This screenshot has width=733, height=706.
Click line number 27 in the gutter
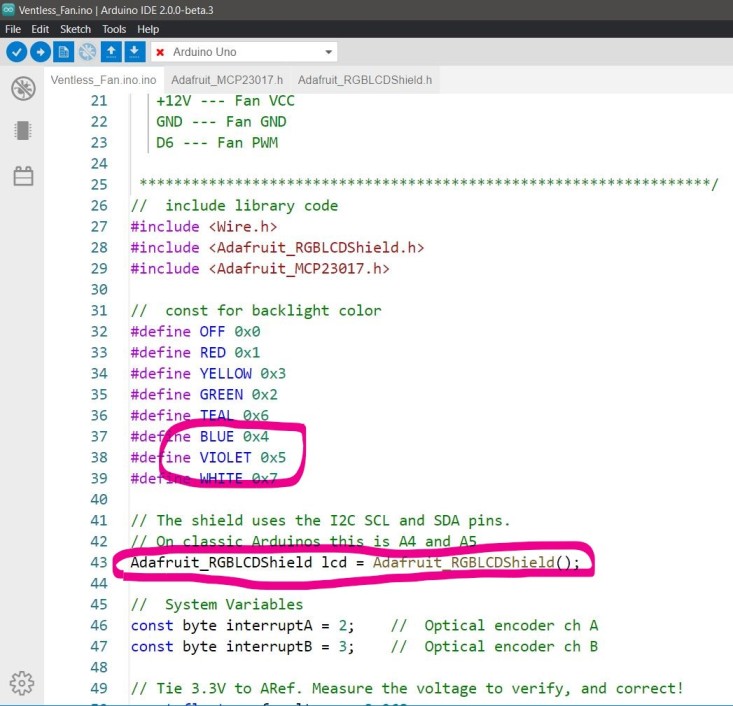(x=99, y=226)
